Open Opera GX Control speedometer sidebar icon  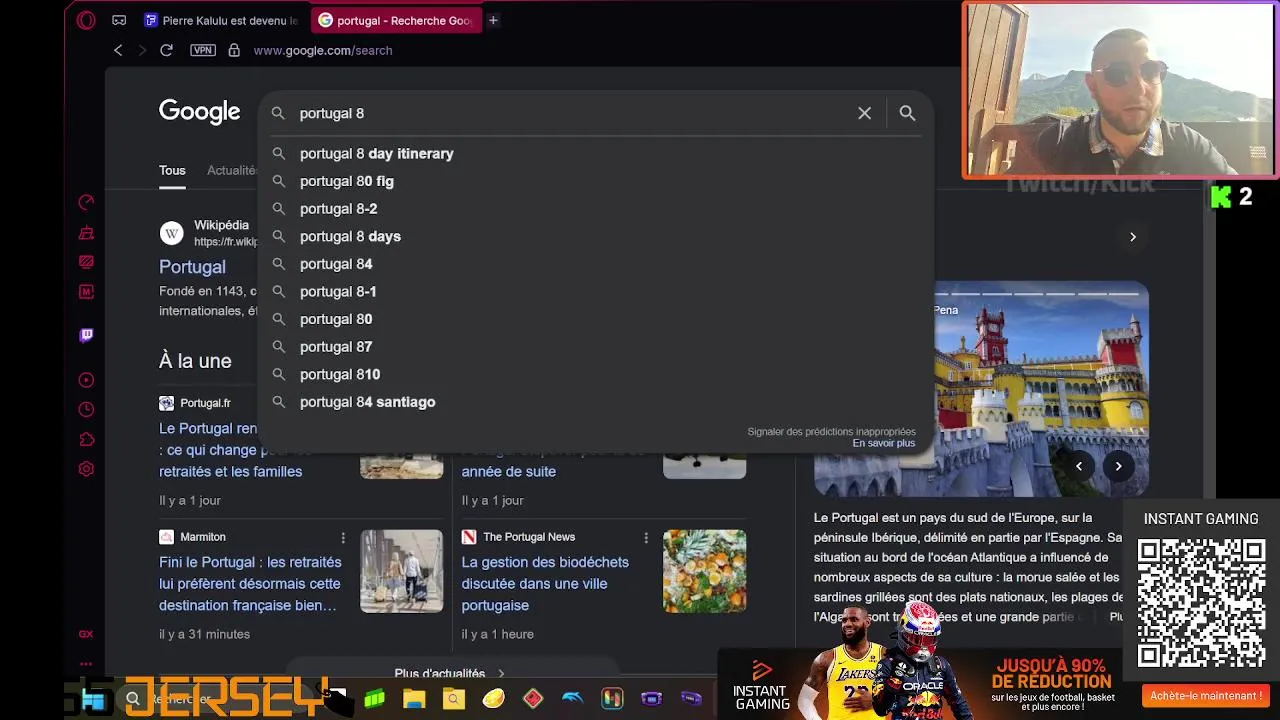(86, 203)
